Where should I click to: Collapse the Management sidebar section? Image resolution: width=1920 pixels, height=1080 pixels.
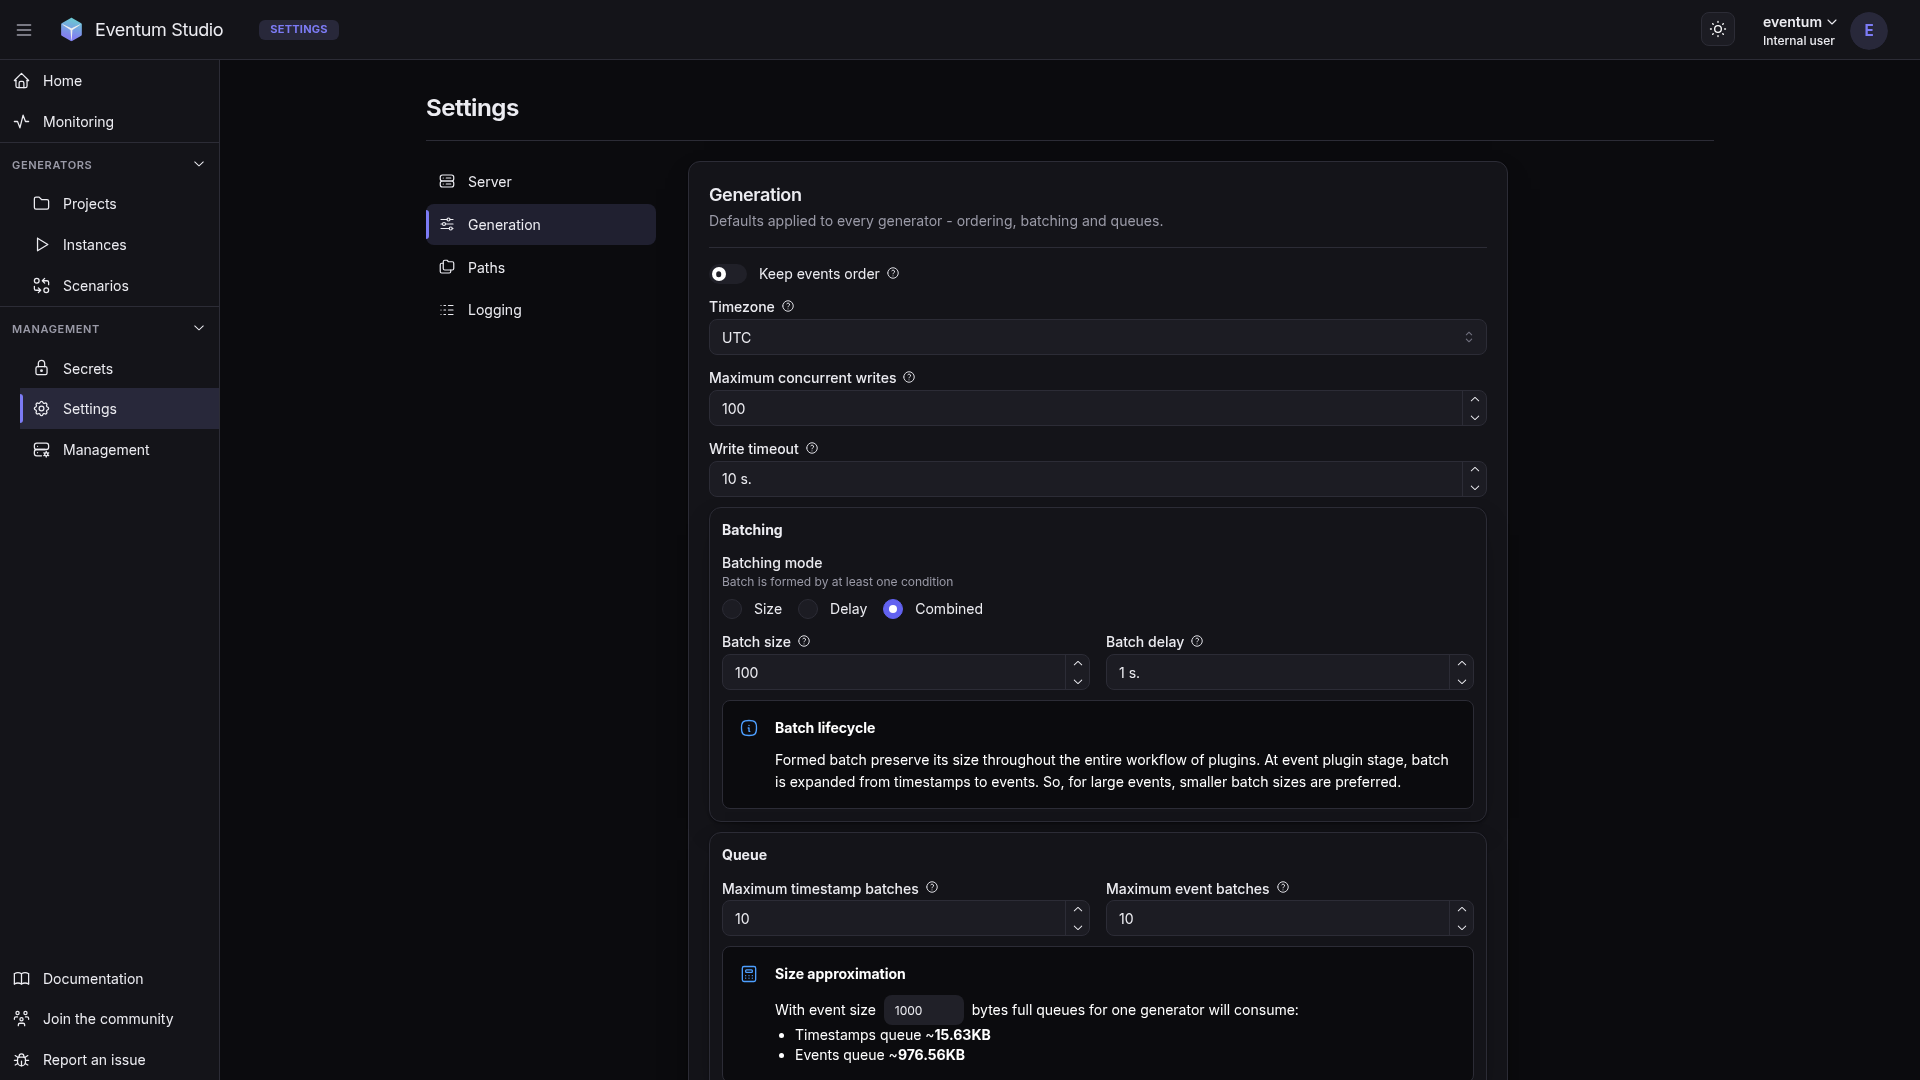tap(199, 328)
